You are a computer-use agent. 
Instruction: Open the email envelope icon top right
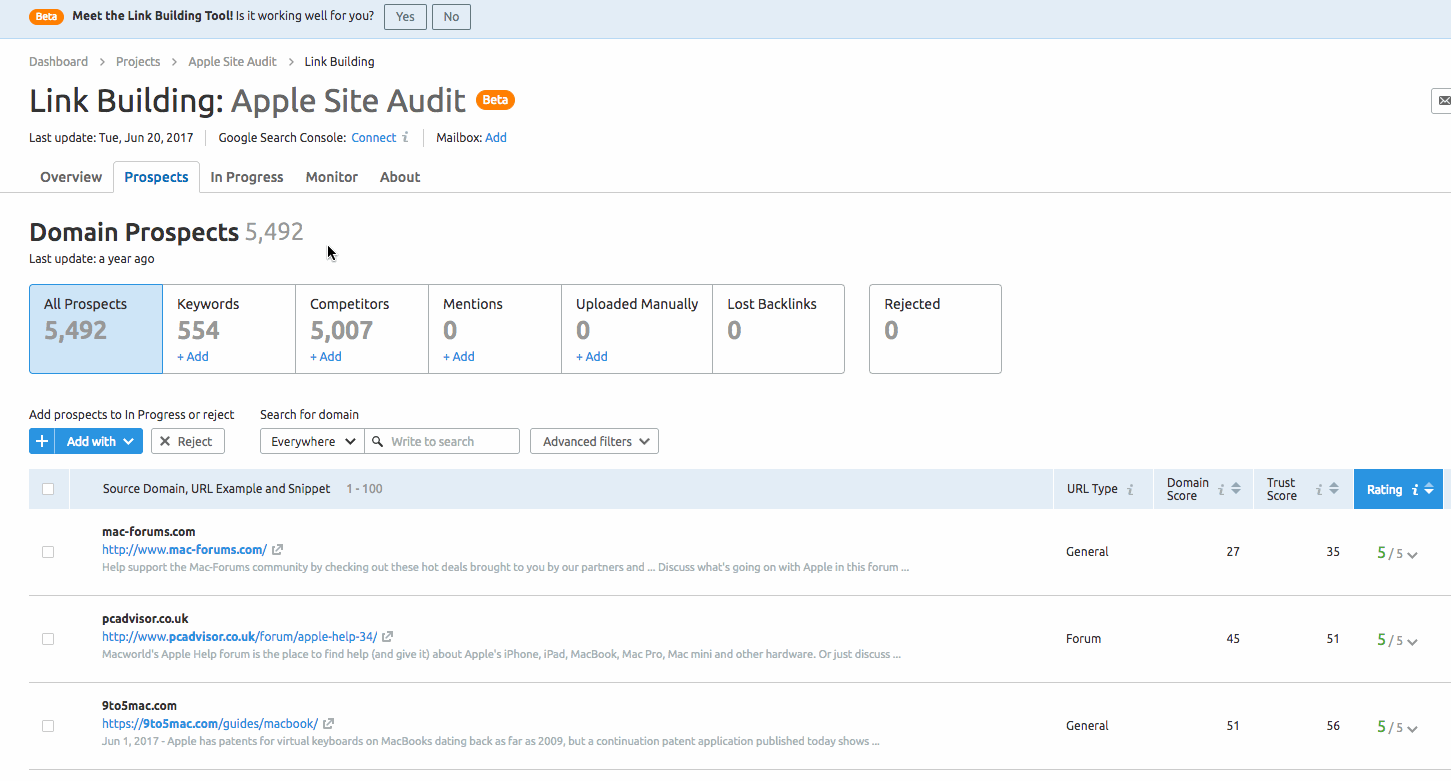pyautogui.click(x=1443, y=100)
